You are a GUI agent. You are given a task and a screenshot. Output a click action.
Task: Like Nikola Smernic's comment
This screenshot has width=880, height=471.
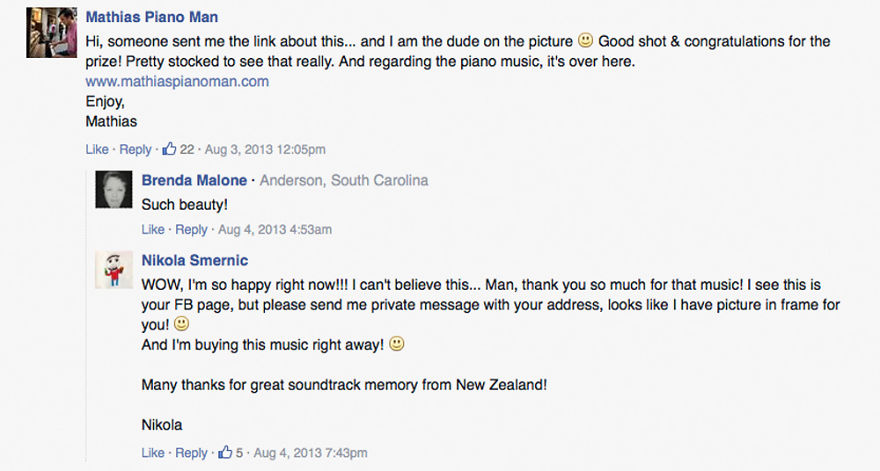153,453
